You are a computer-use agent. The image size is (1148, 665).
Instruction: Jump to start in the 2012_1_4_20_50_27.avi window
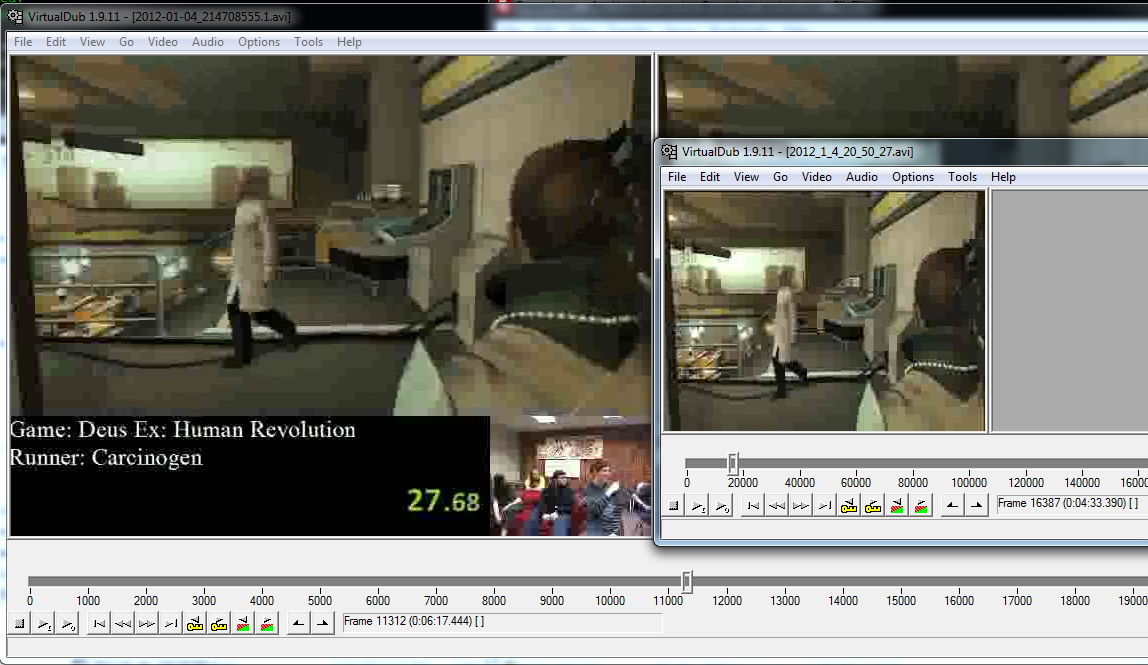(753, 505)
